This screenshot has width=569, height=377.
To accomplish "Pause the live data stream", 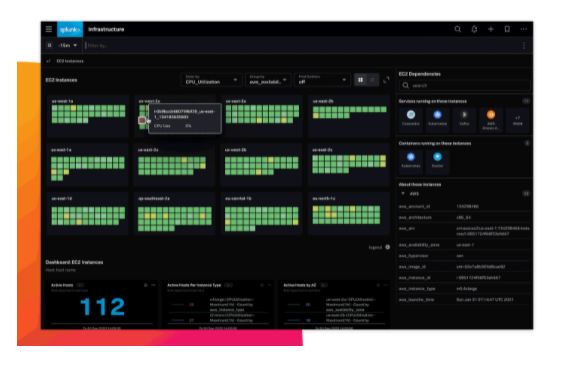I will point(49,45).
